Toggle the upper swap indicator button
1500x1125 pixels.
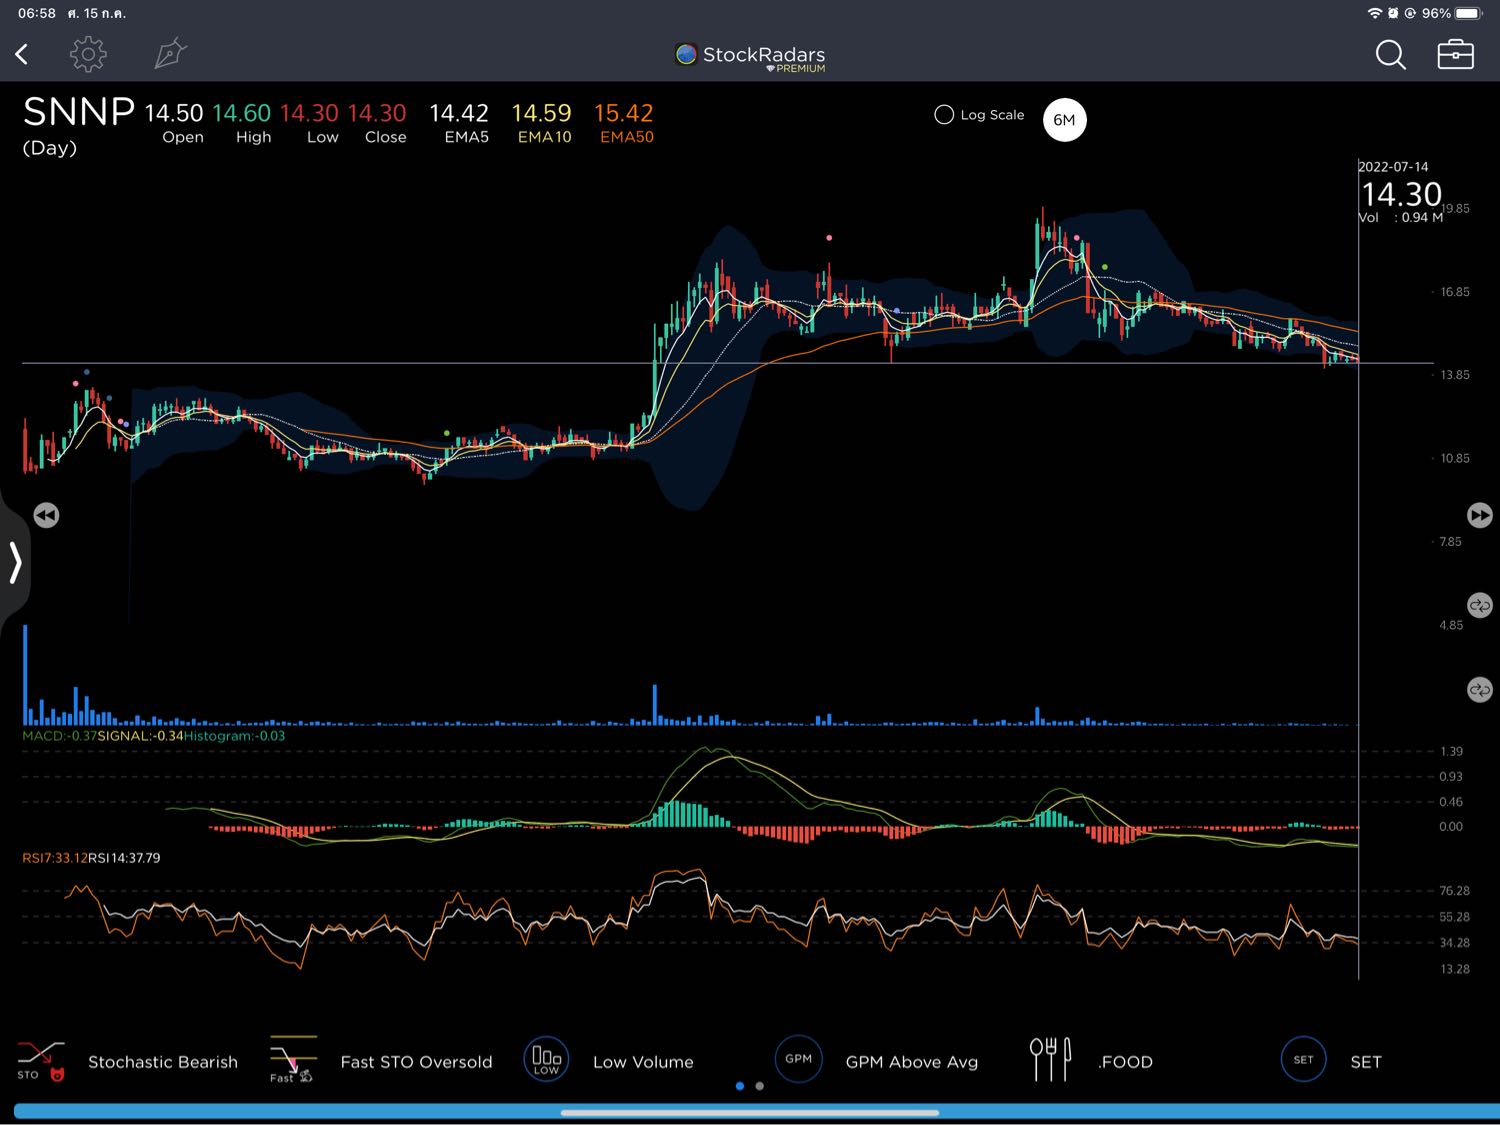point(1479,605)
